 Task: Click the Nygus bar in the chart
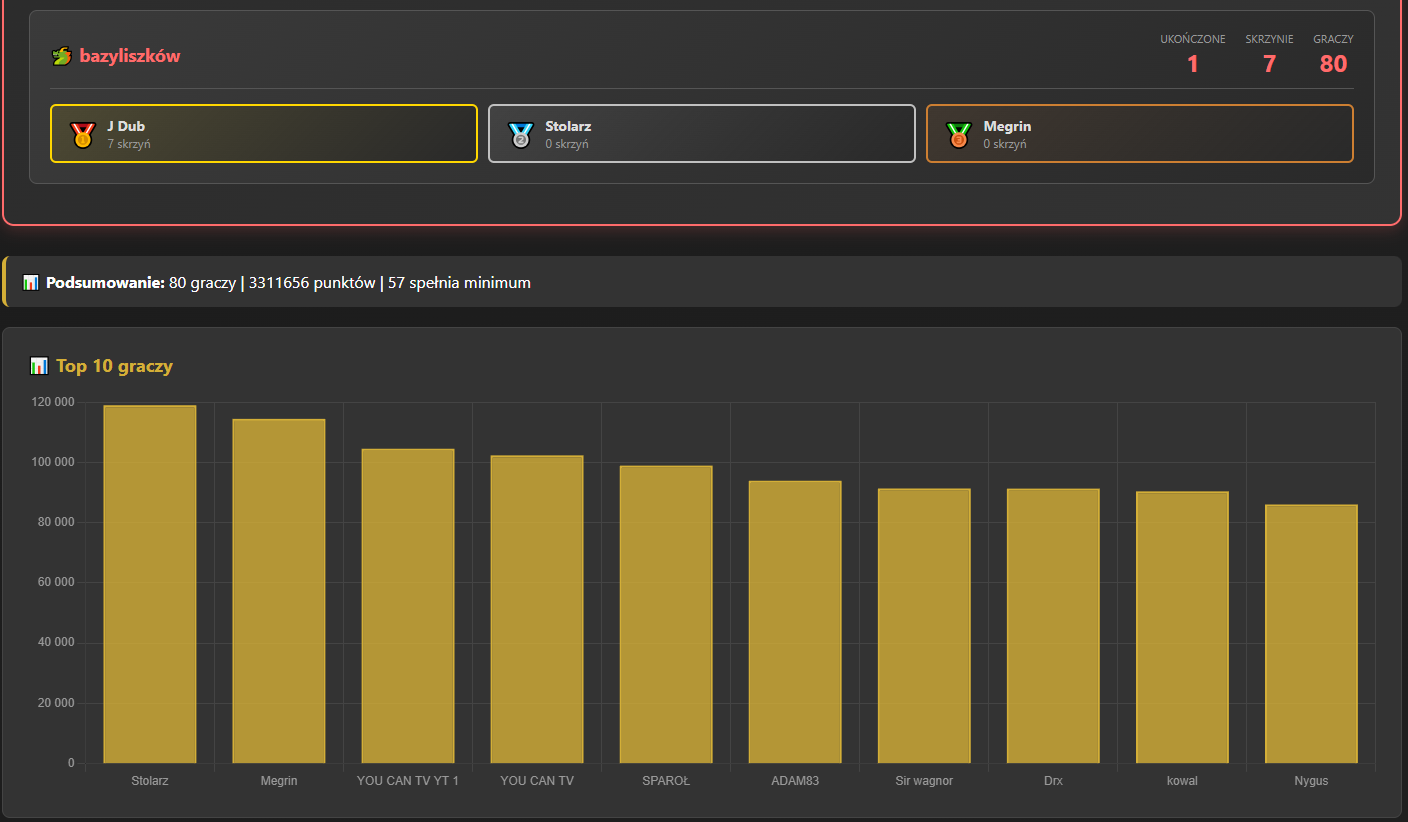tap(1311, 634)
